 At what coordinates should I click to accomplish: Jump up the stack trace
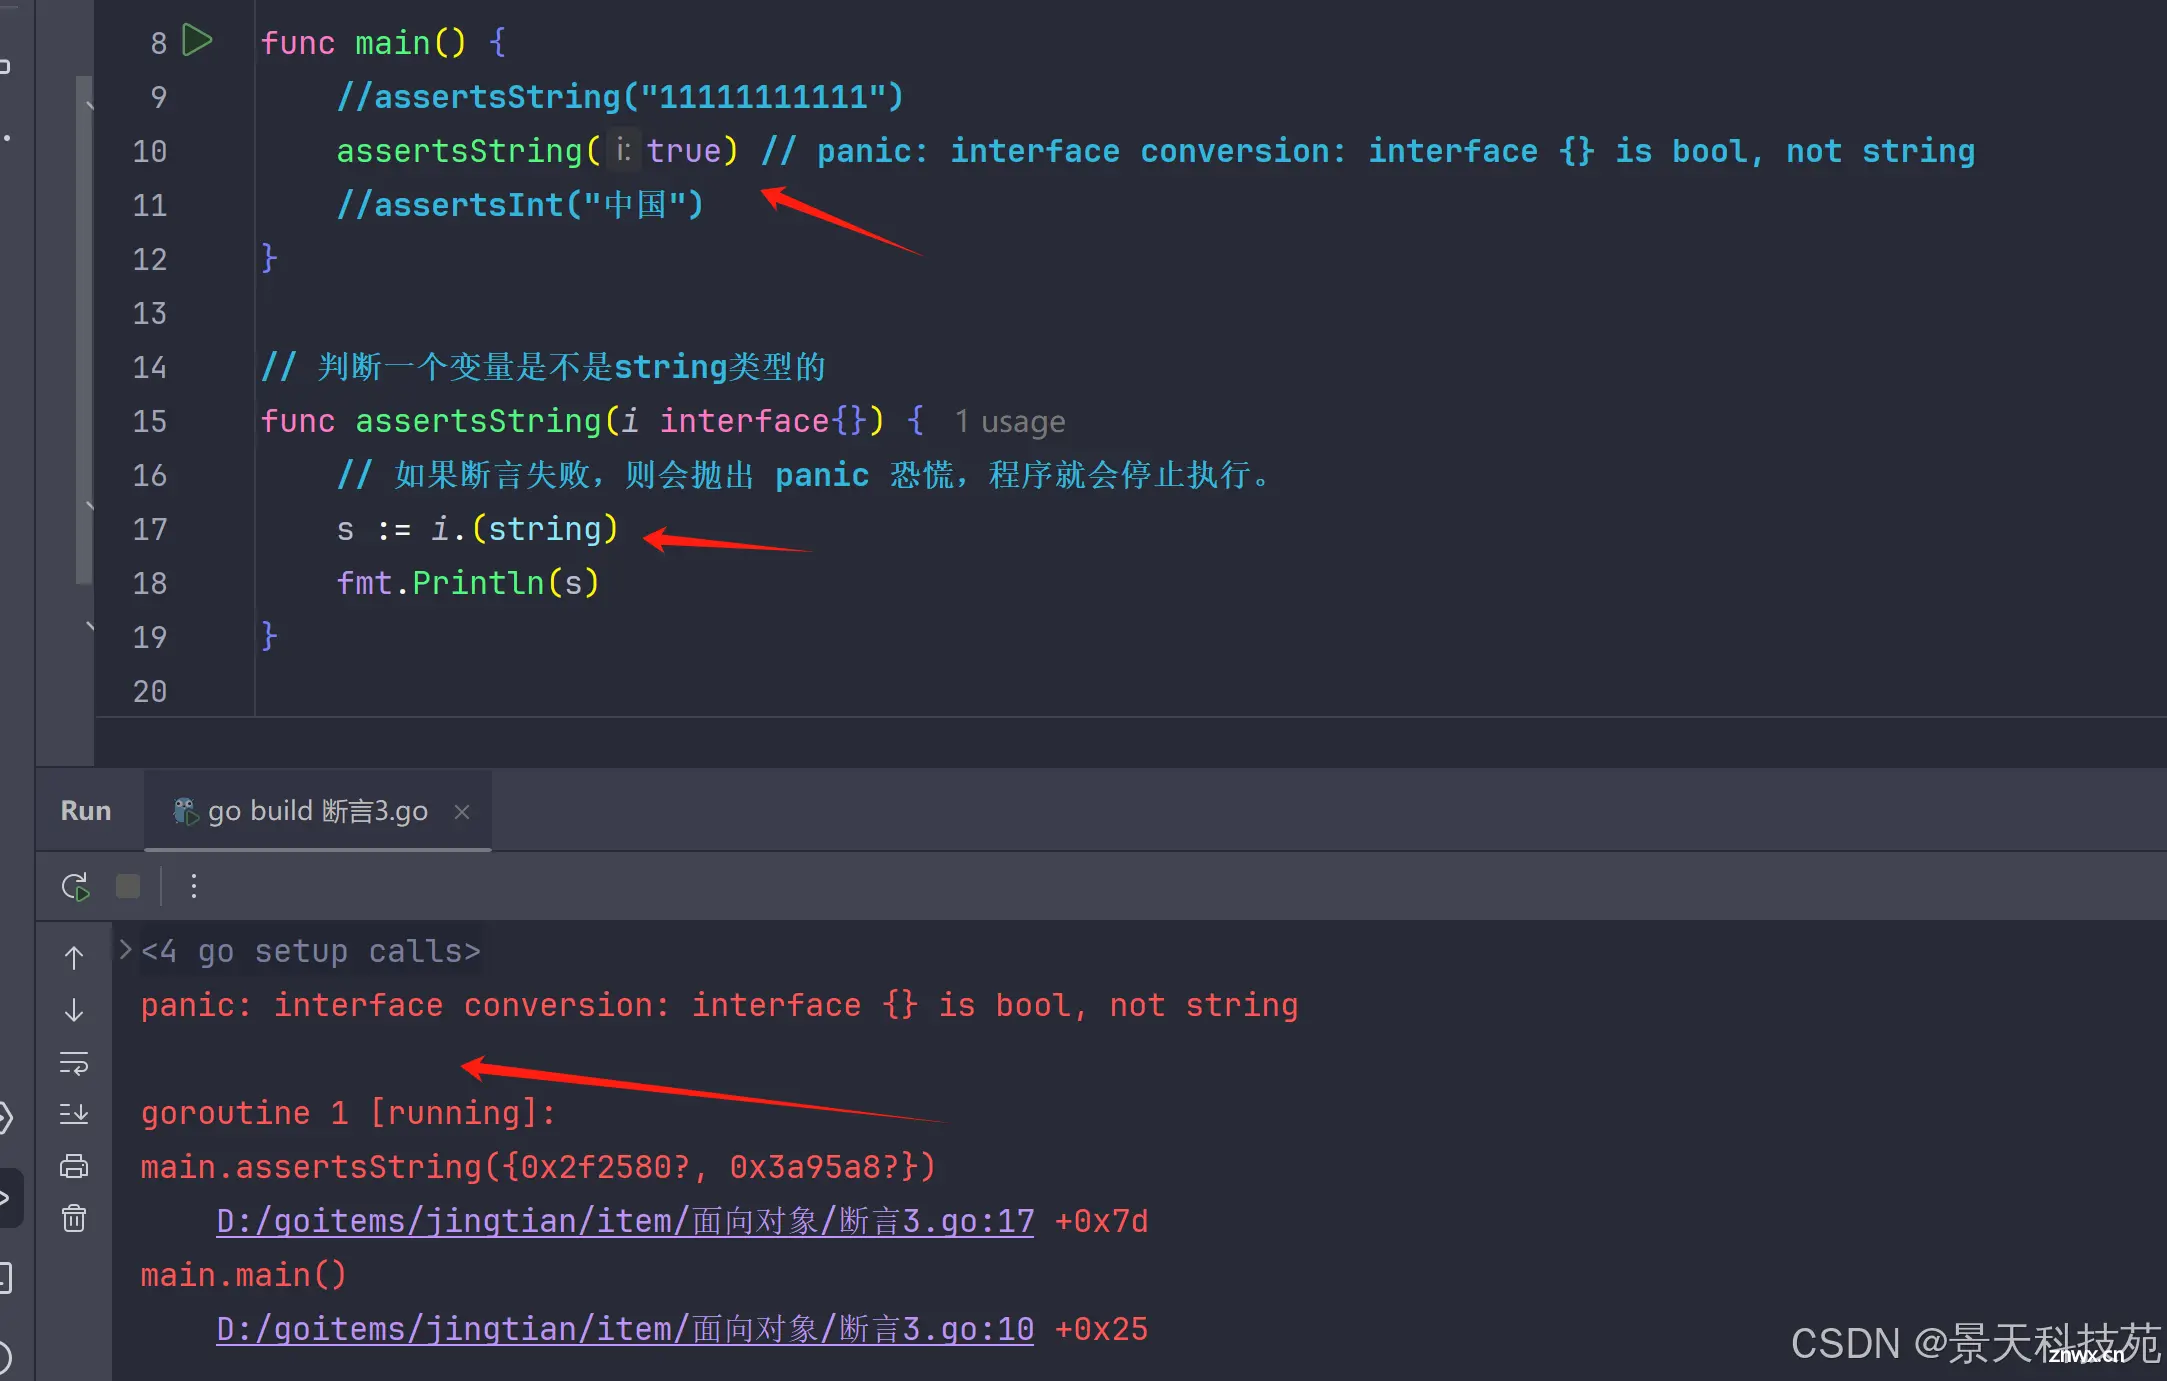74,957
